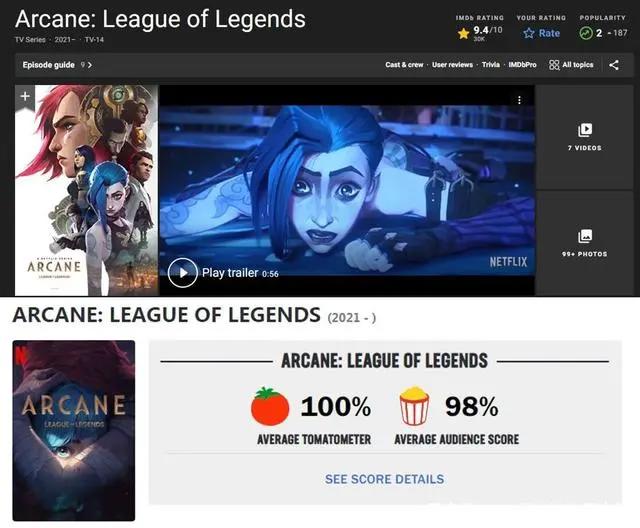This screenshot has height=528, width=640.
Task: Open the 99+ Photos gallery icon
Action: point(584,236)
